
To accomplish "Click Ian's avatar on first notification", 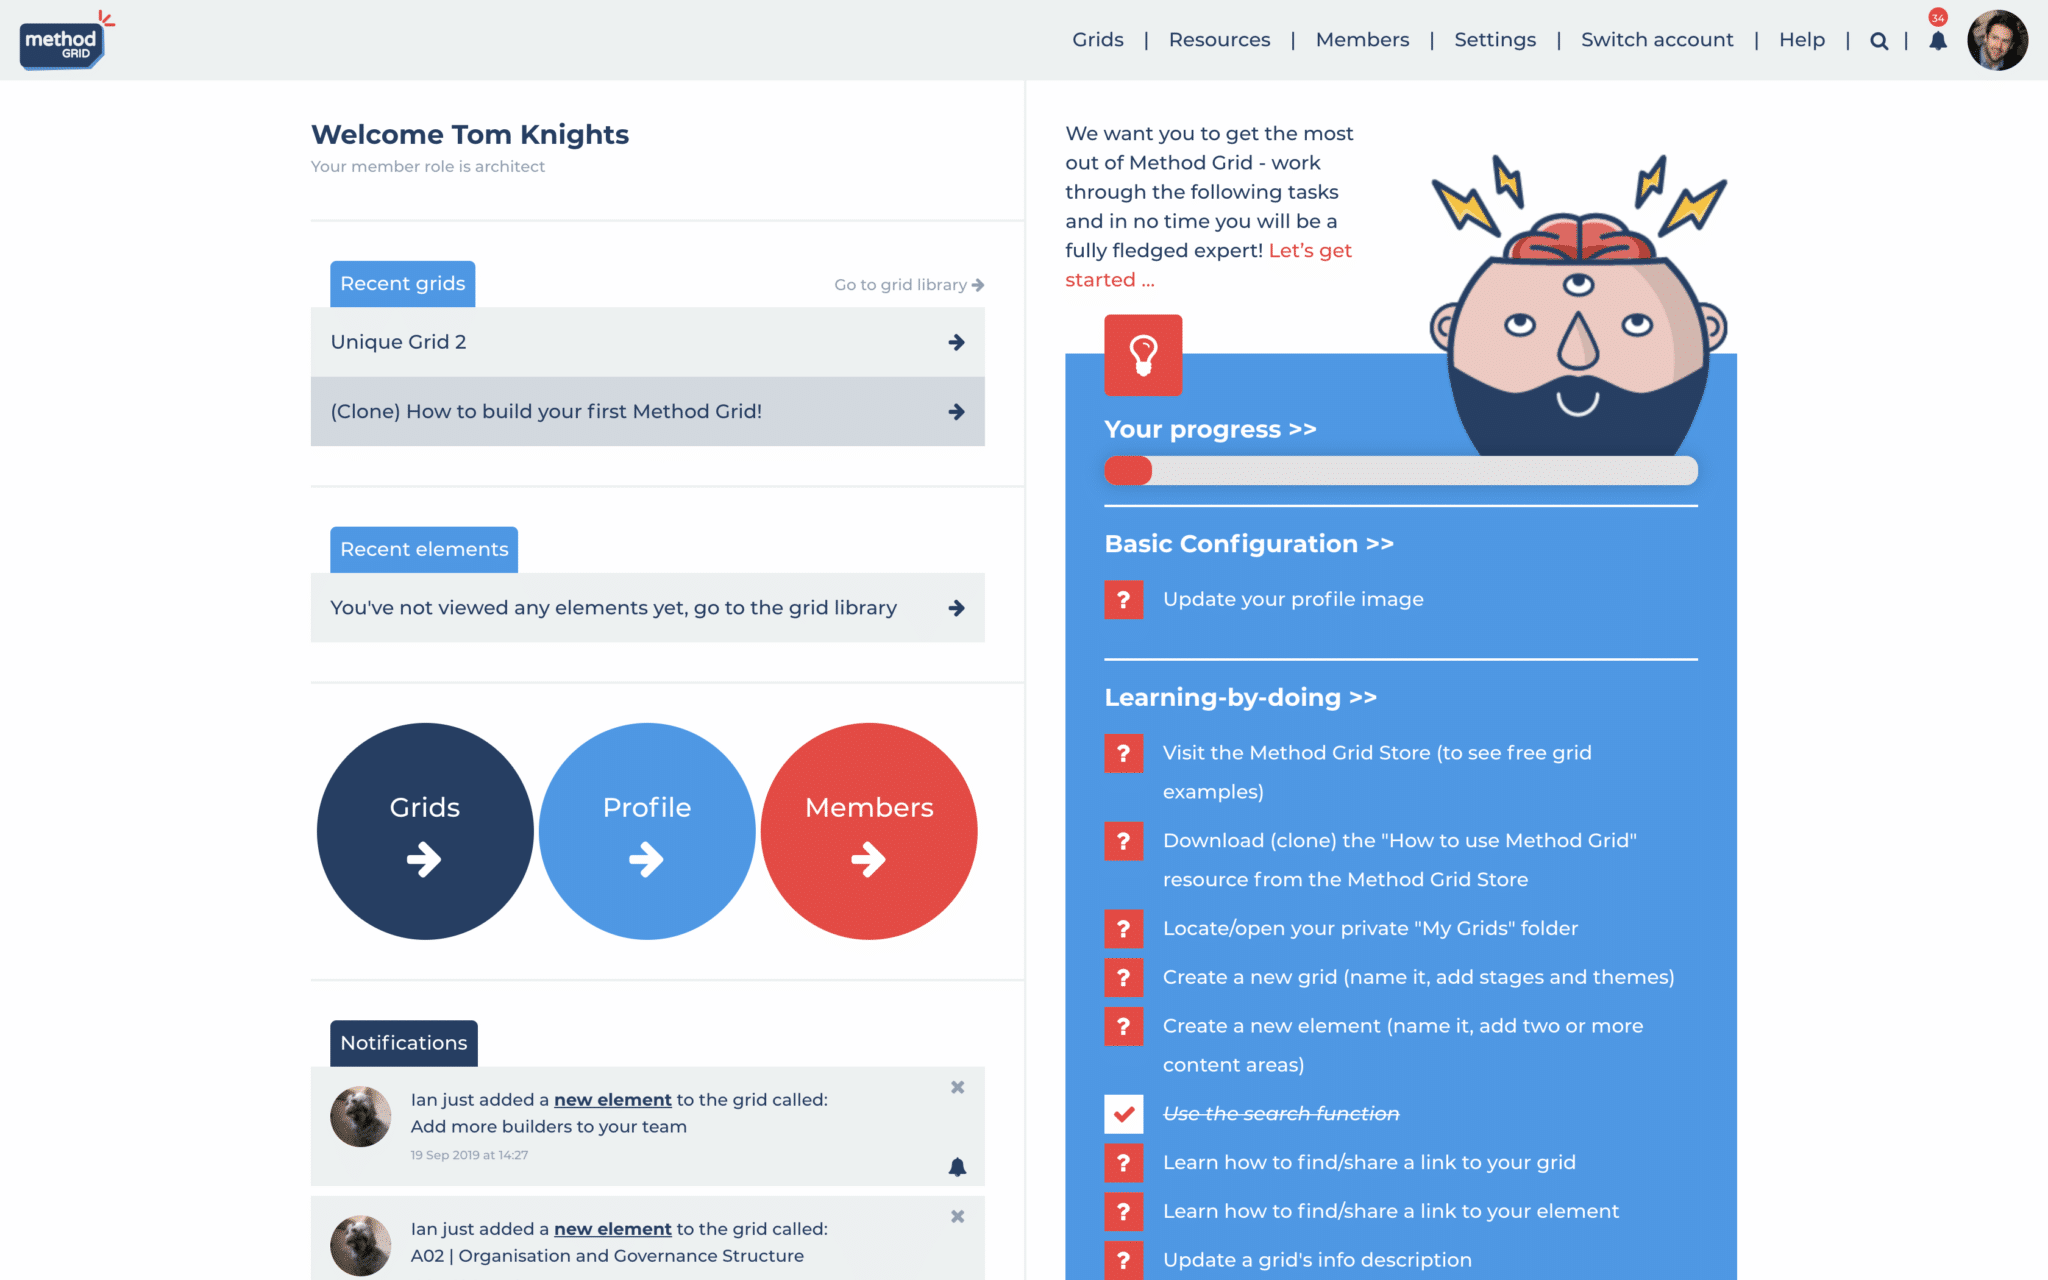I will [360, 1116].
